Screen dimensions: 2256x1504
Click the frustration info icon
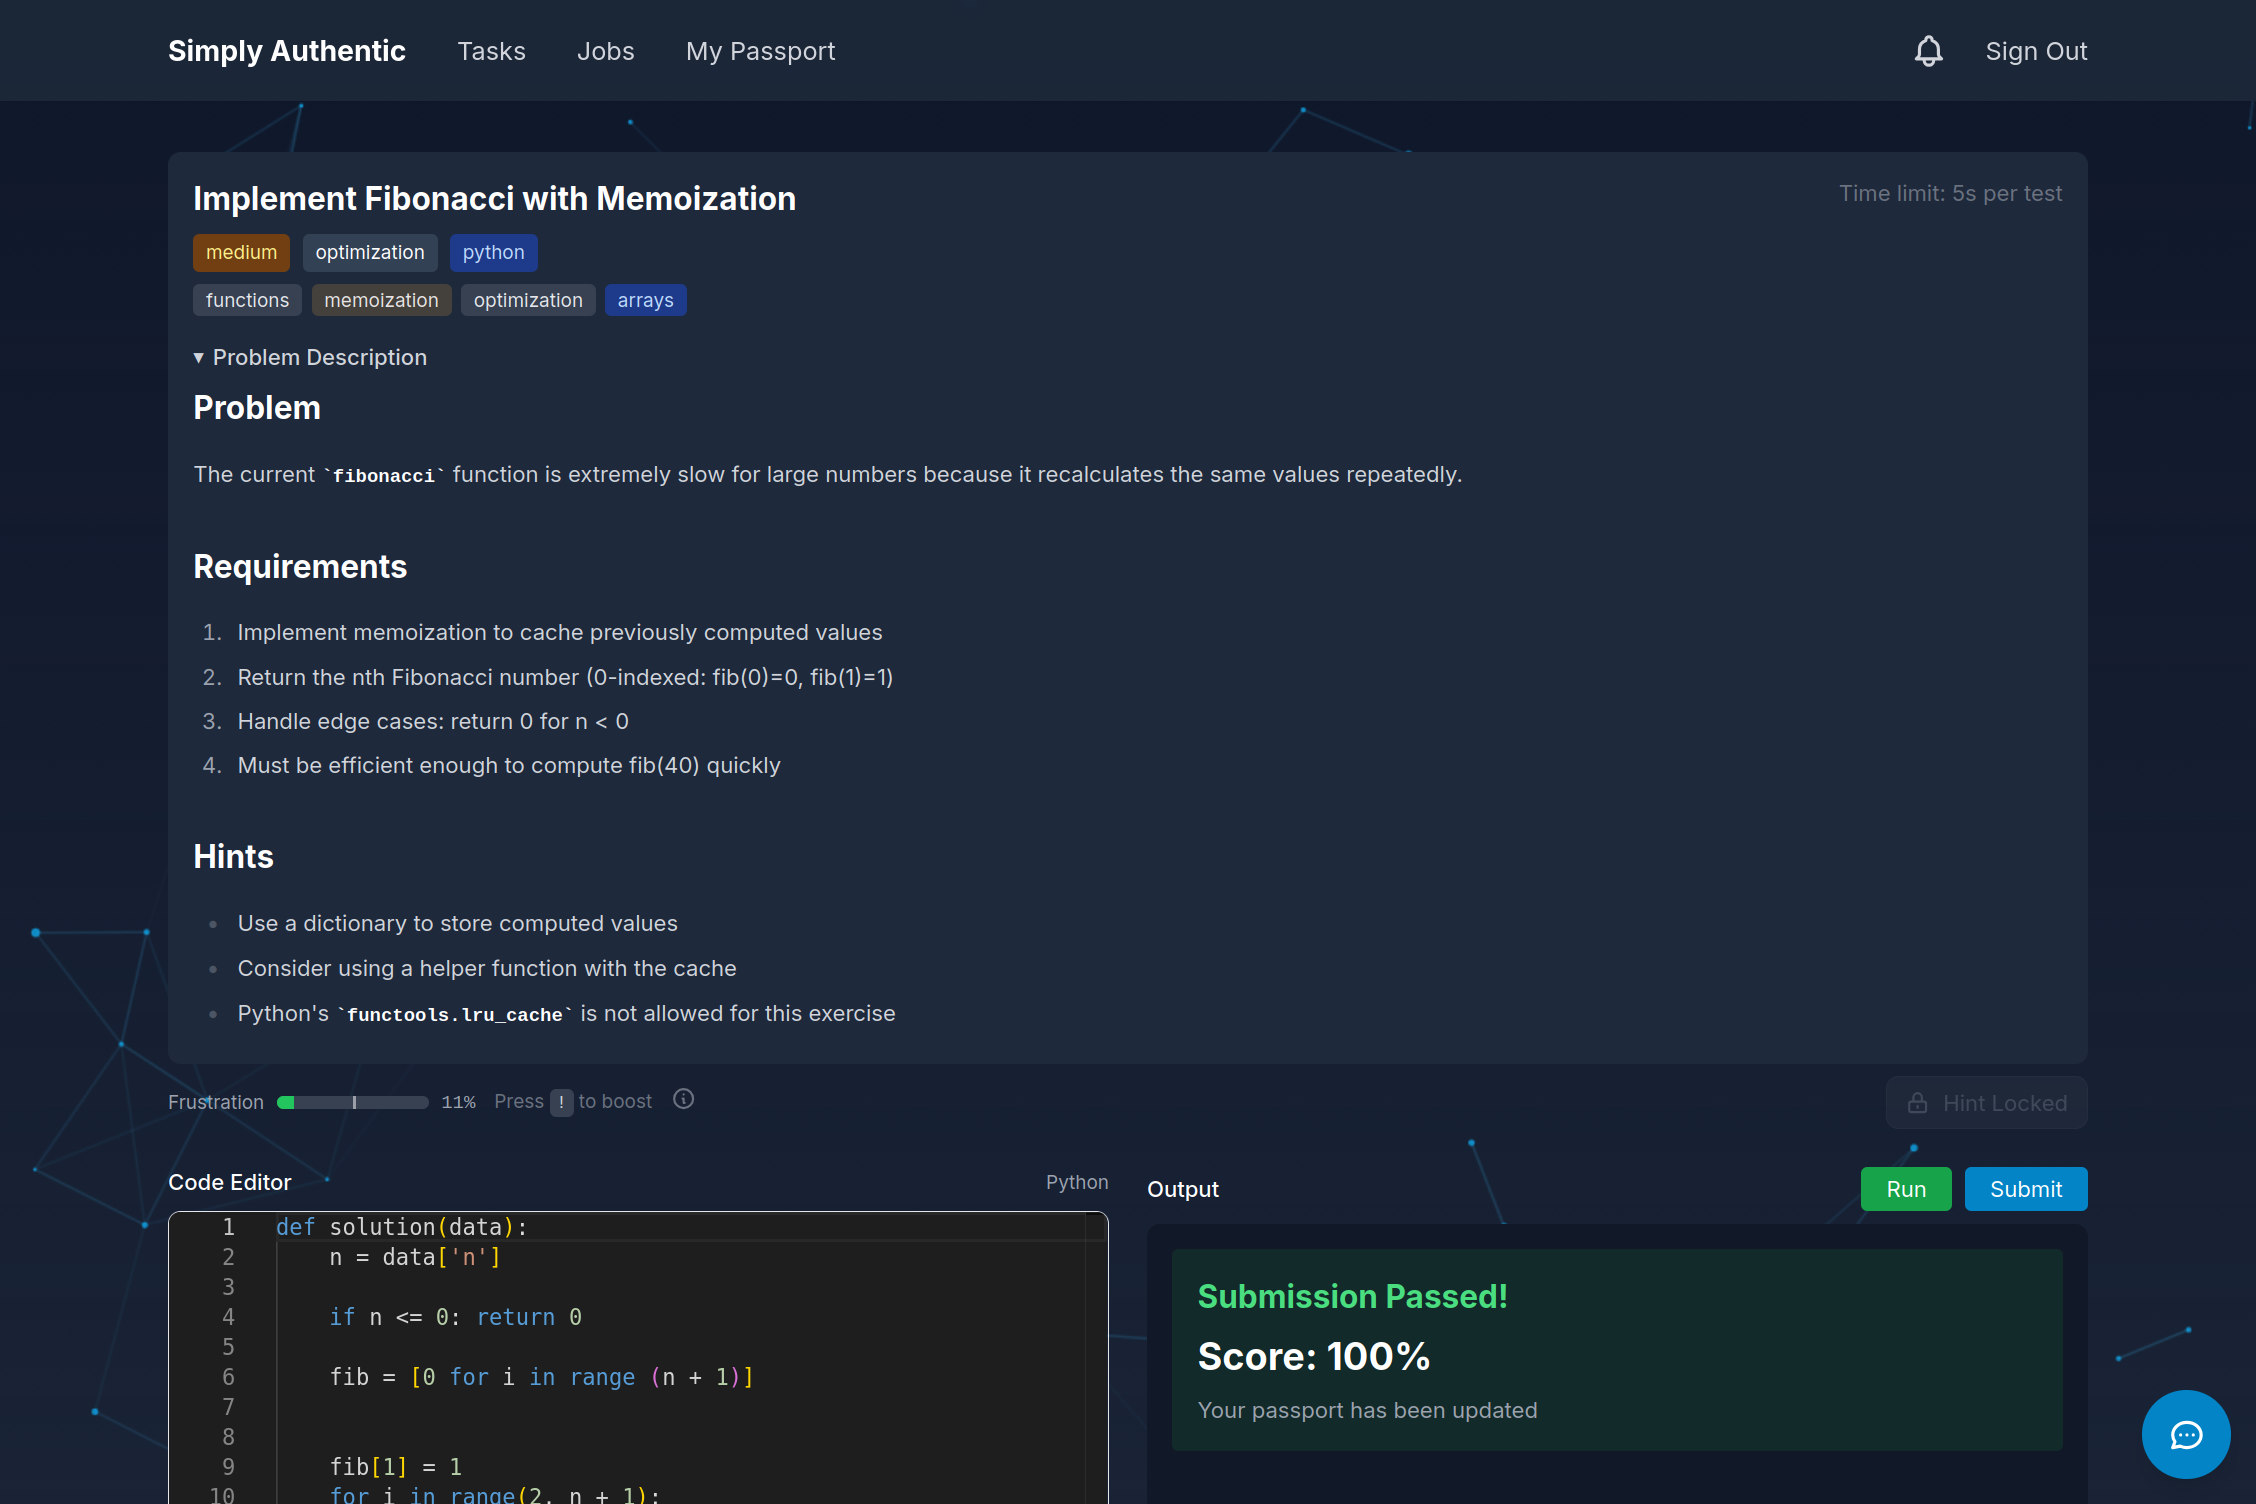coord(683,1100)
